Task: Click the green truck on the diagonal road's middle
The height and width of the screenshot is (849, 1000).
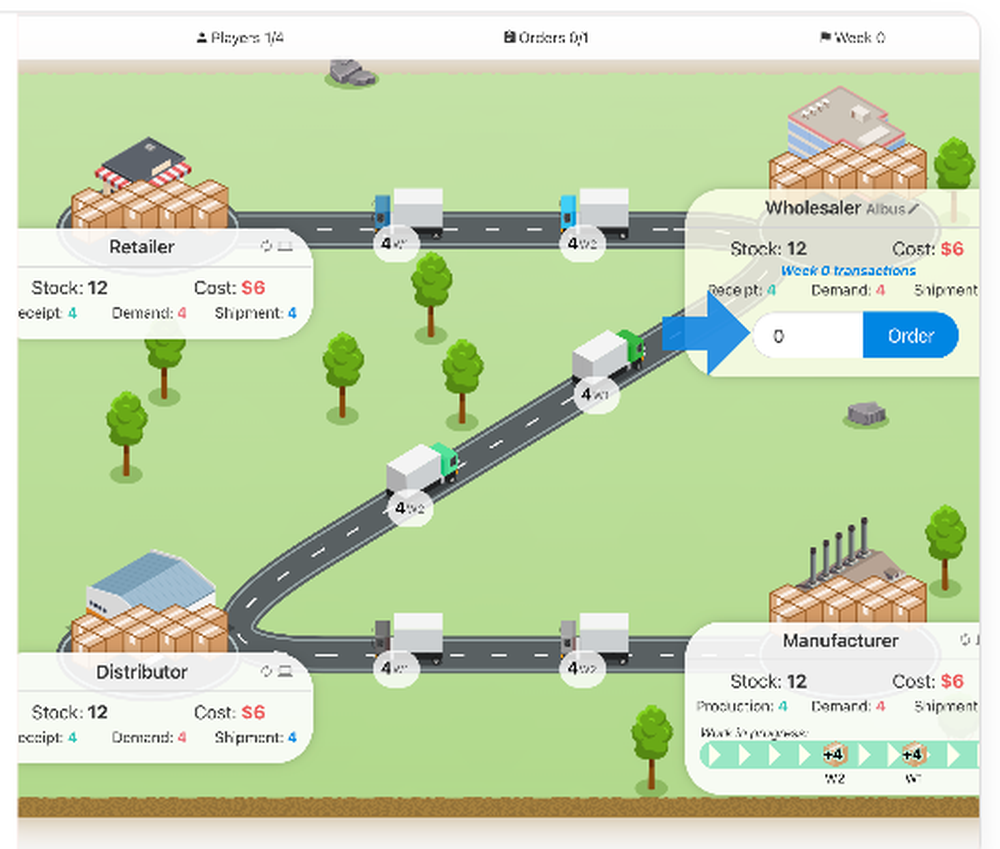Action: 422,467
